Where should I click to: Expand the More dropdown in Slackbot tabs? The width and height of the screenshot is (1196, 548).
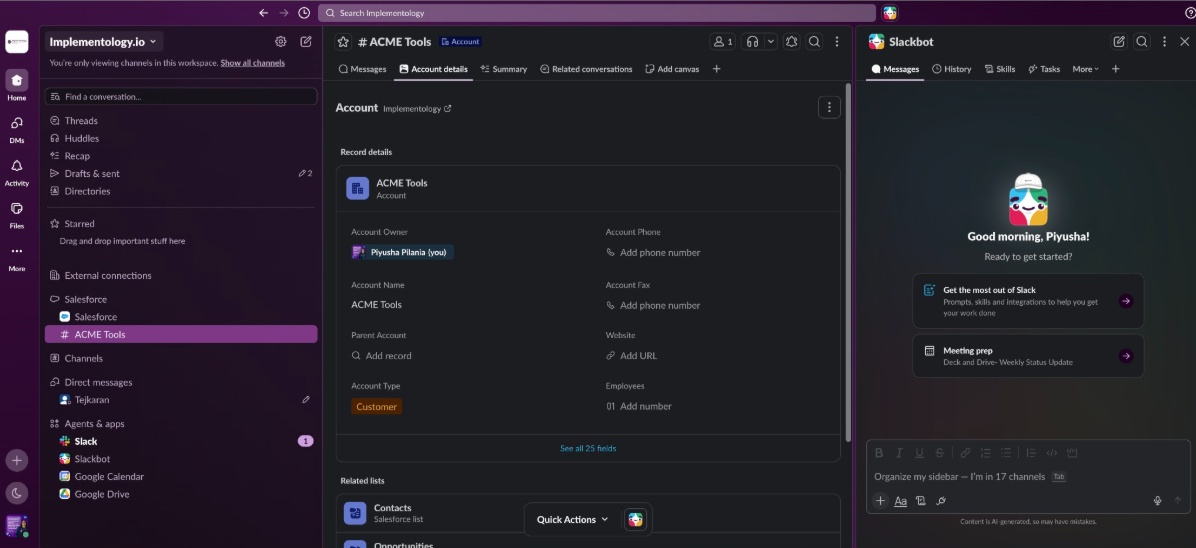pyautogui.click(x=1085, y=69)
